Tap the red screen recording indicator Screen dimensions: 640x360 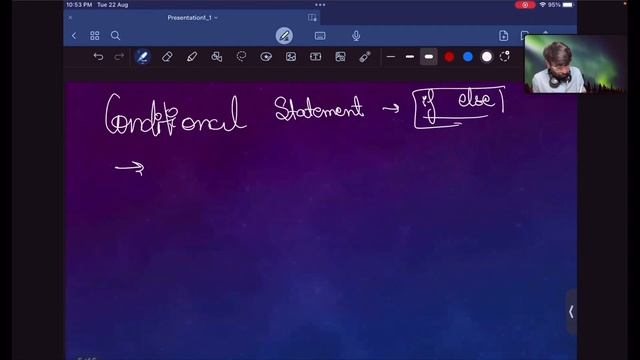click(x=525, y=5)
